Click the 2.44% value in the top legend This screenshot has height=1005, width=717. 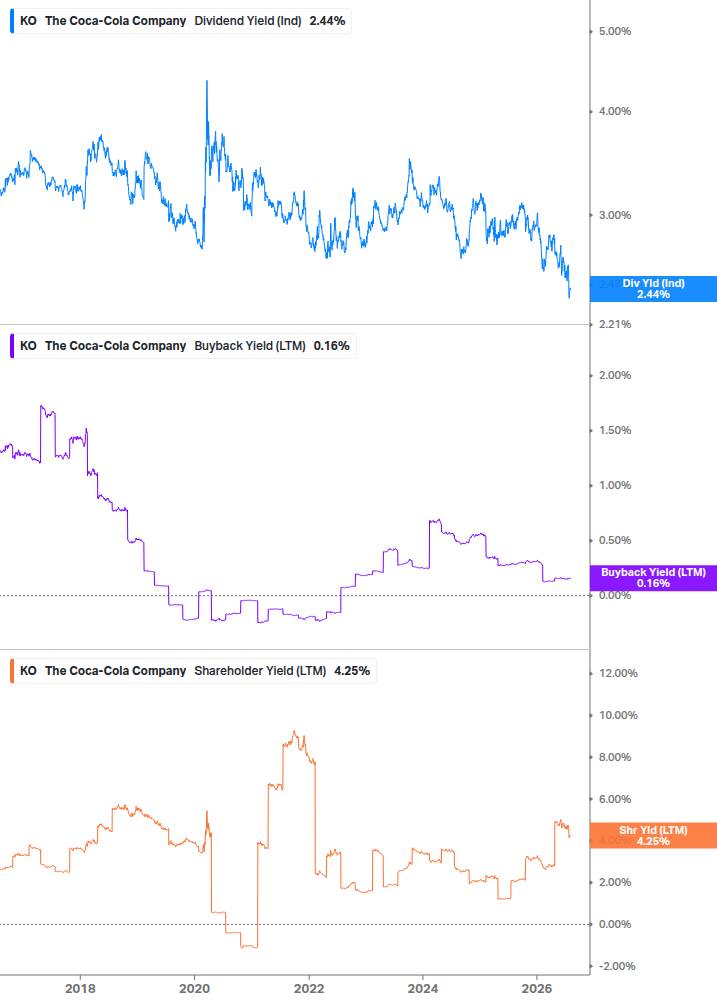tap(327, 21)
